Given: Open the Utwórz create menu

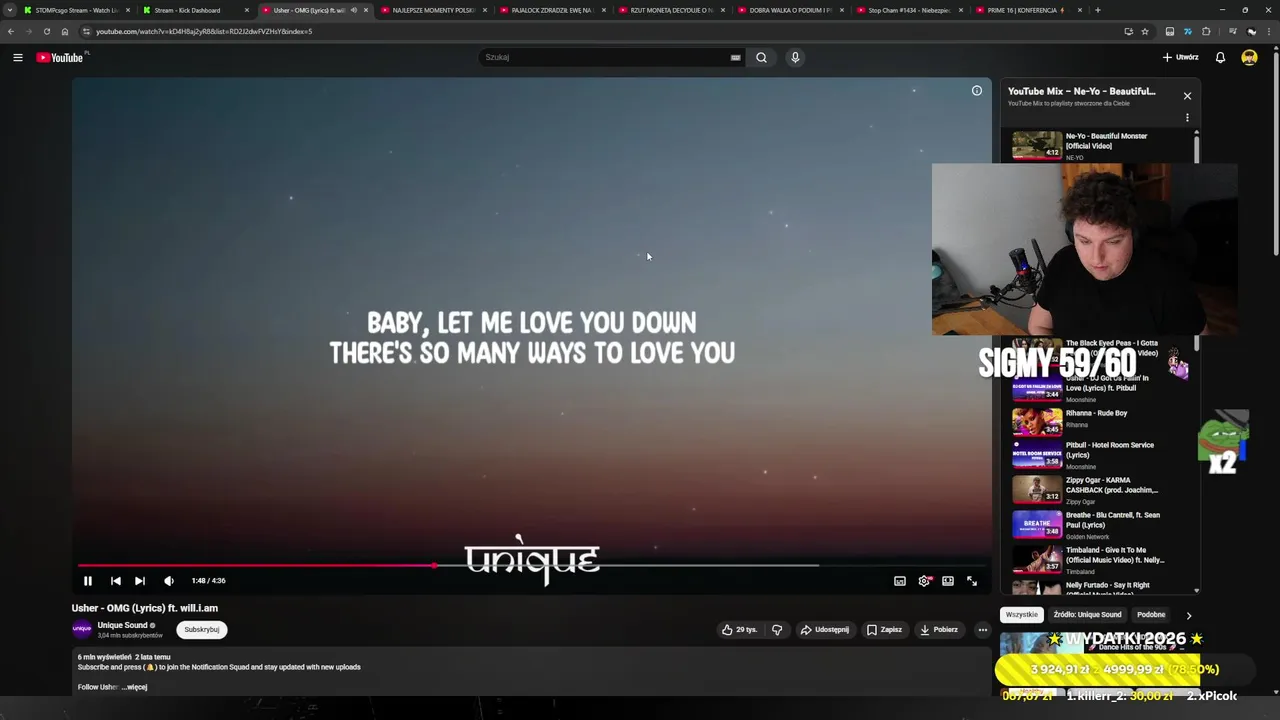Looking at the screenshot, I should [x=1181, y=57].
